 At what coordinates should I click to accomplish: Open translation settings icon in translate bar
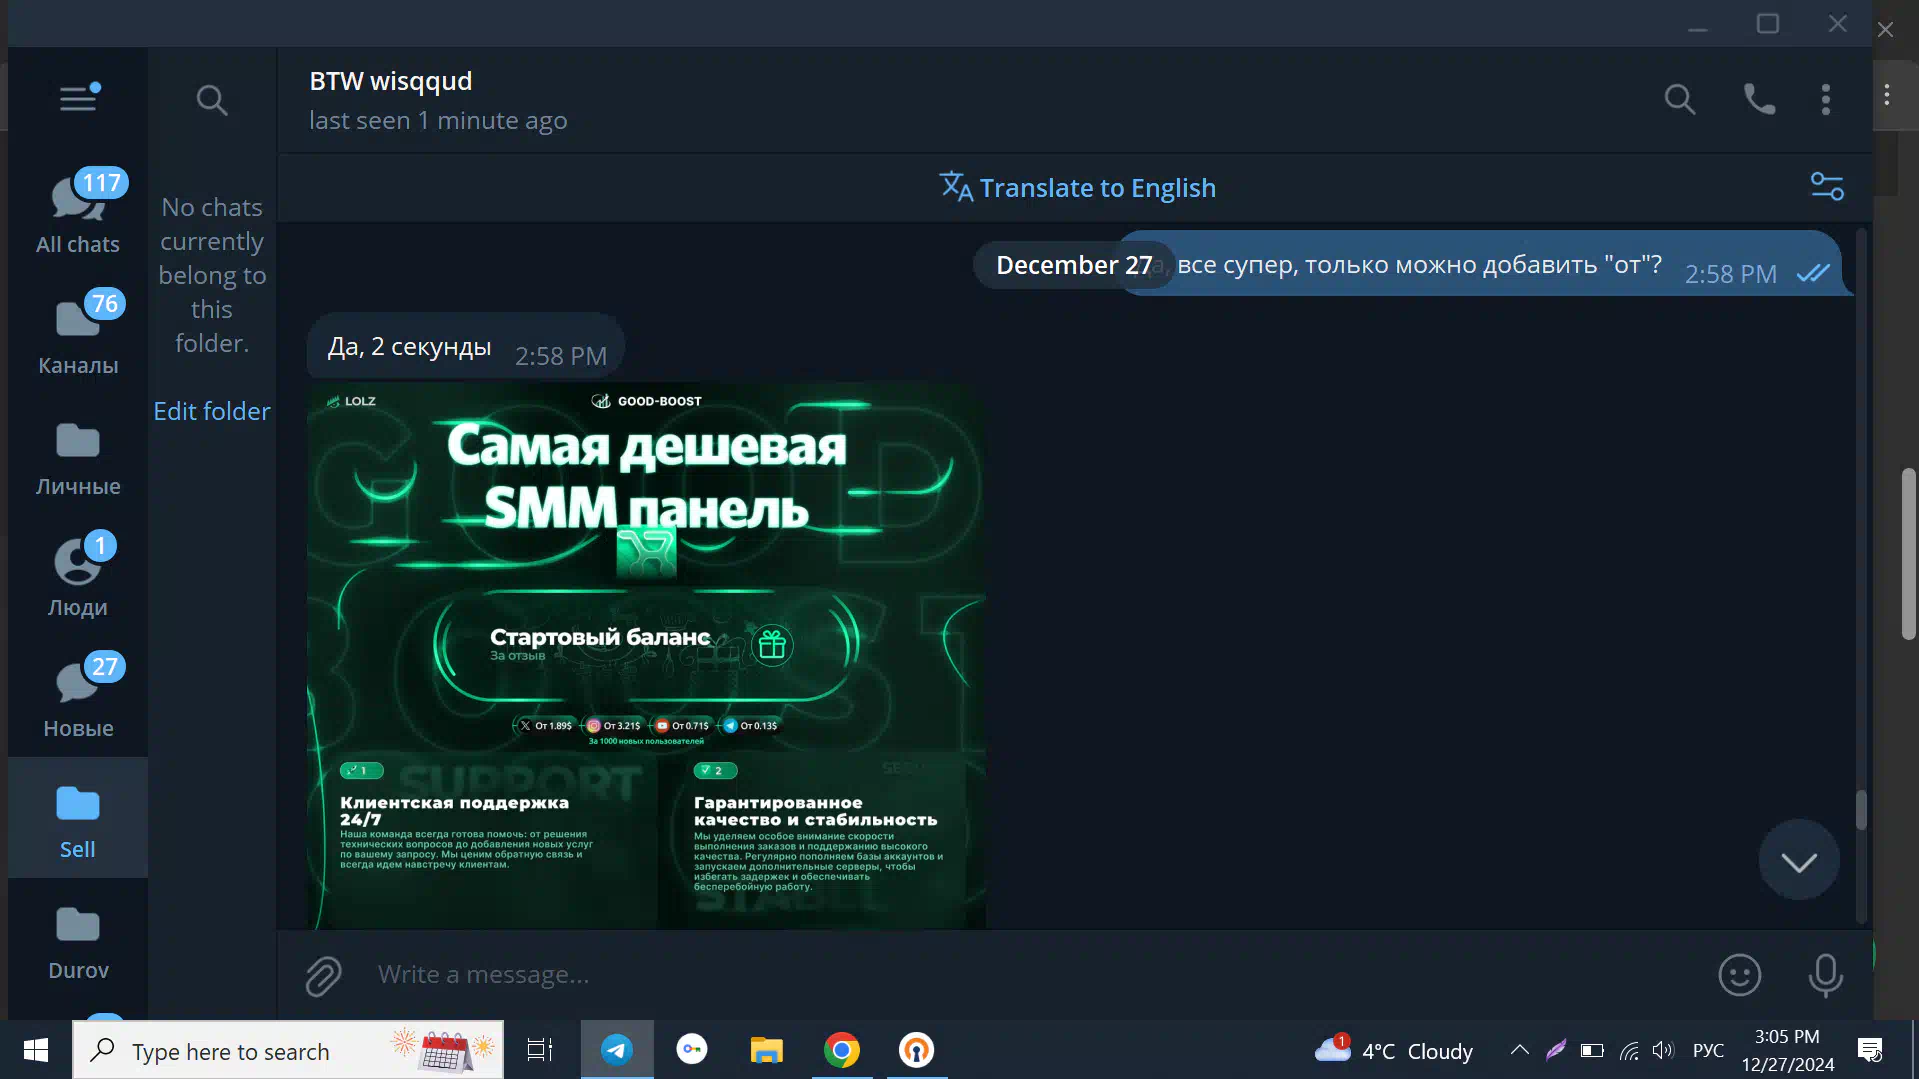click(x=1827, y=187)
